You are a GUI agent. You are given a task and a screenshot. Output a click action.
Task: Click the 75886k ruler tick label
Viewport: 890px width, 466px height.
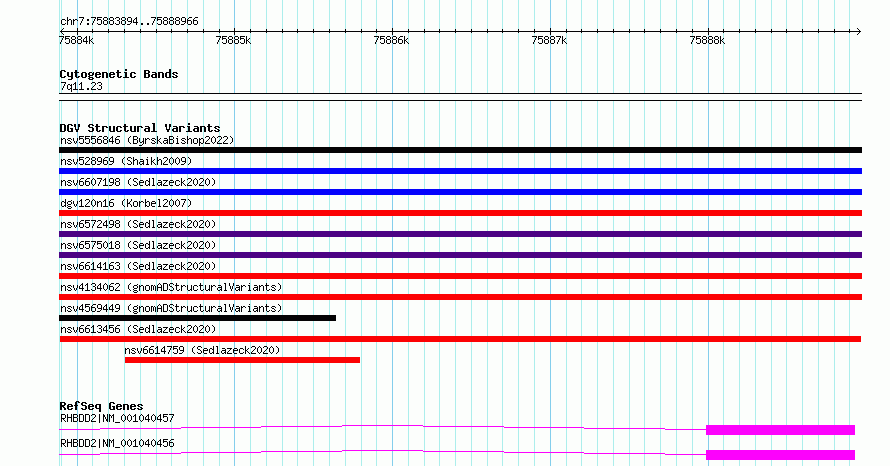coord(391,40)
